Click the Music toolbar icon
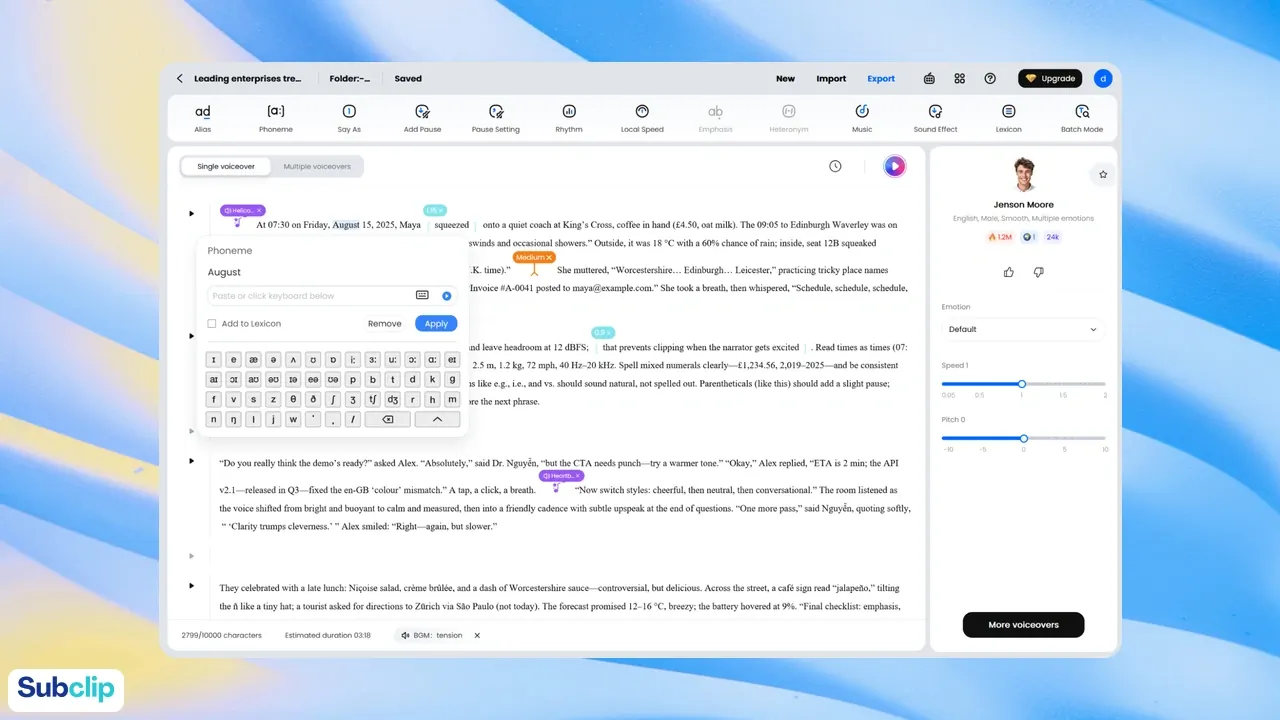The image size is (1280, 720). point(862,118)
